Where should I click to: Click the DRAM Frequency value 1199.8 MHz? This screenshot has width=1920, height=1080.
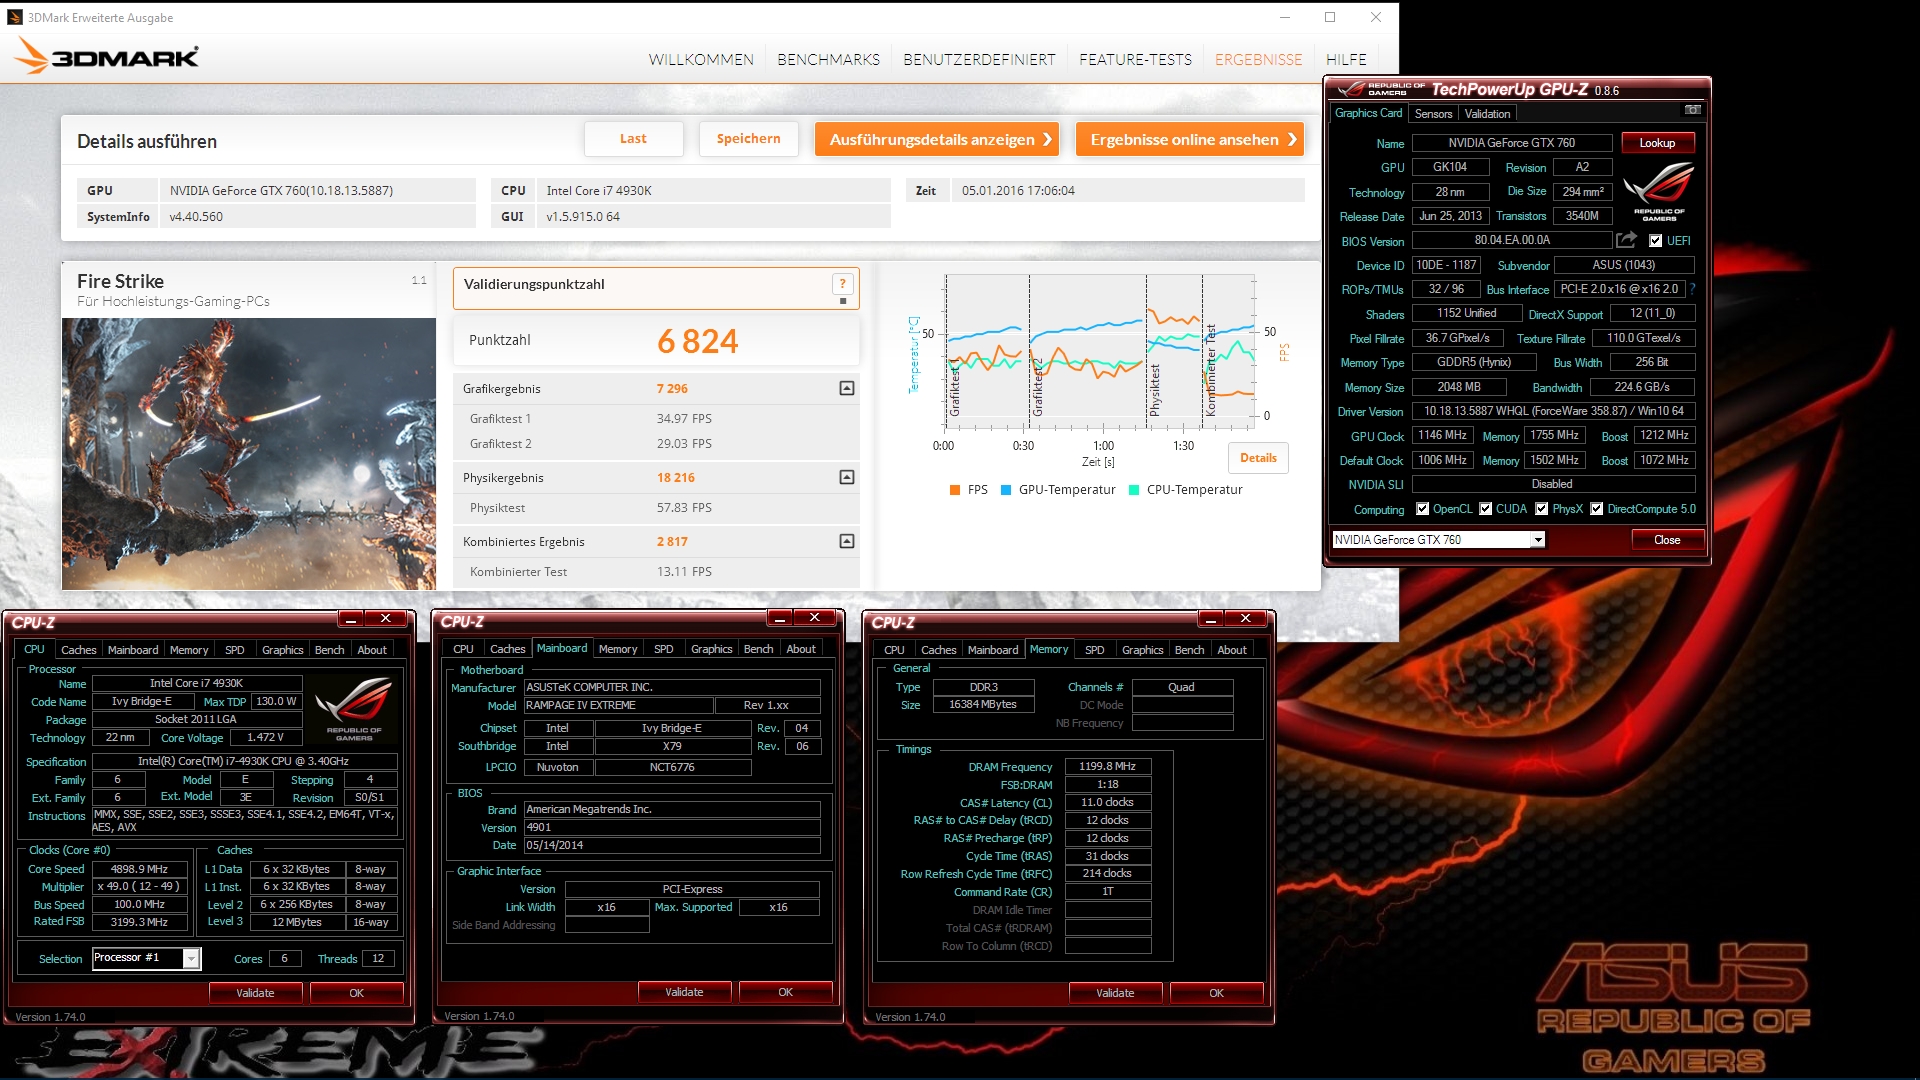coord(1107,767)
